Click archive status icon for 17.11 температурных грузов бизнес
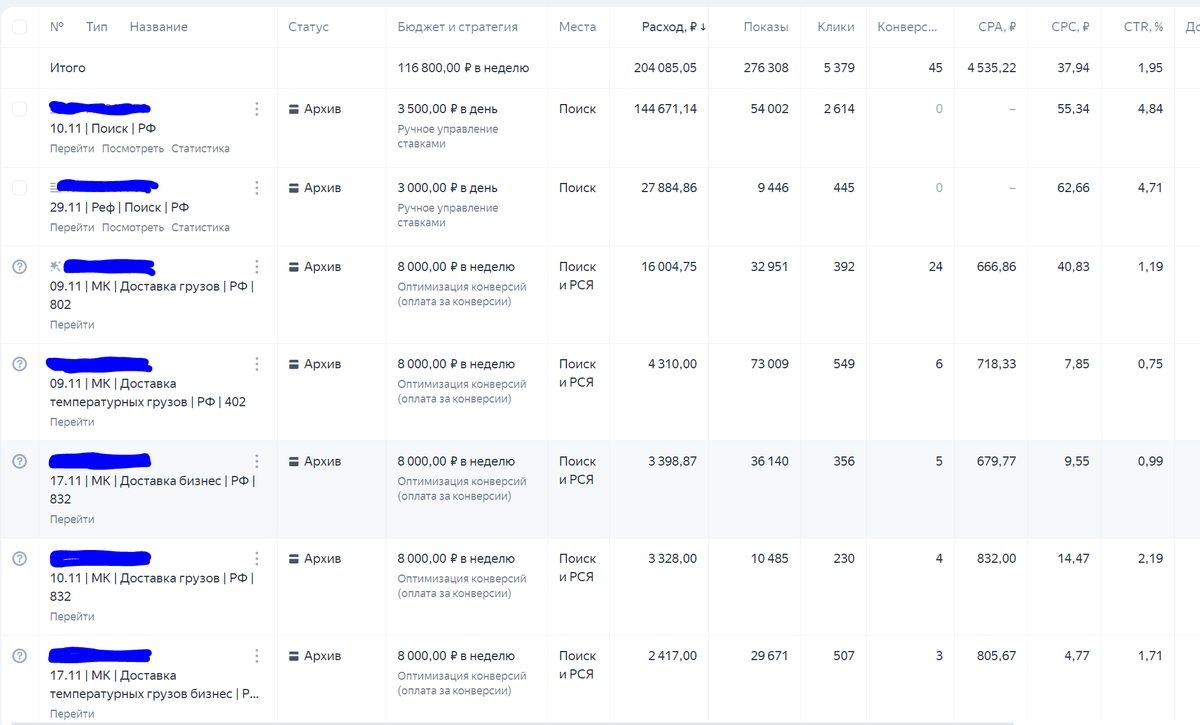This screenshot has height=725, width=1200. pyautogui.click(x=294, y=656)
